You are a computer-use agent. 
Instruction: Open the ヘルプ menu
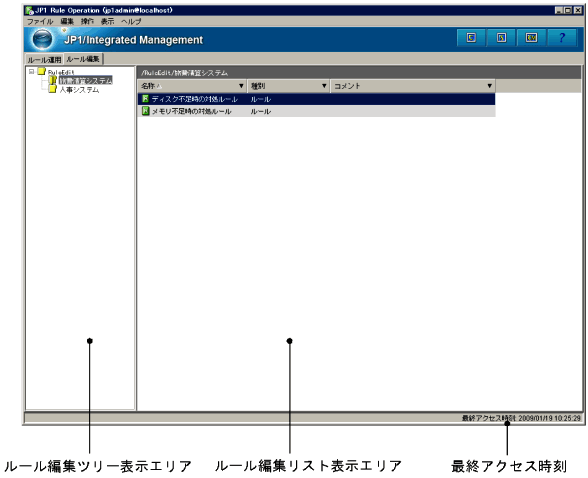(x=131, y=21)
